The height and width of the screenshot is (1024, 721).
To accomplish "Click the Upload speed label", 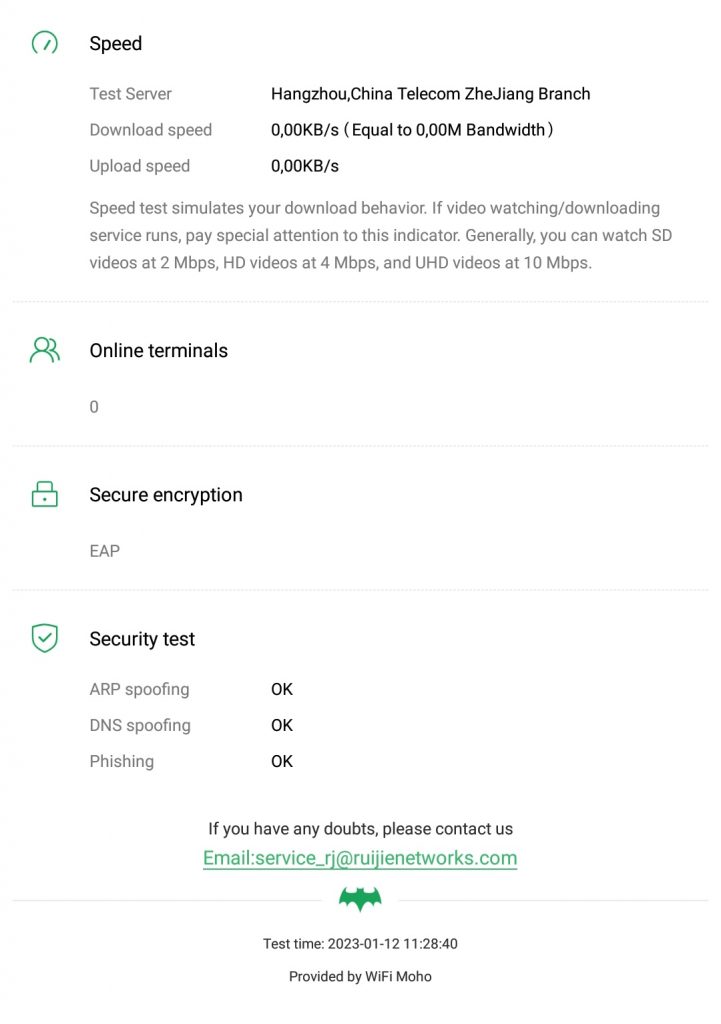I will 139,166.
